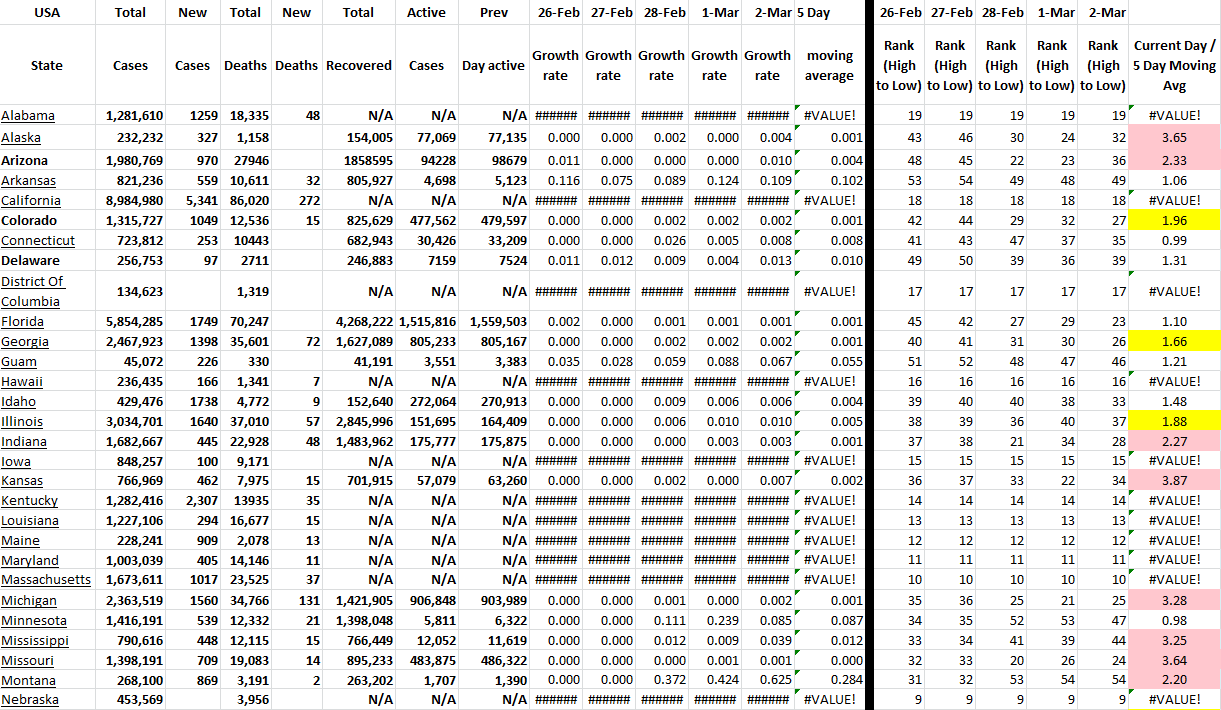Click the pink 3.87 Kansas cell

pos(1174,481)
